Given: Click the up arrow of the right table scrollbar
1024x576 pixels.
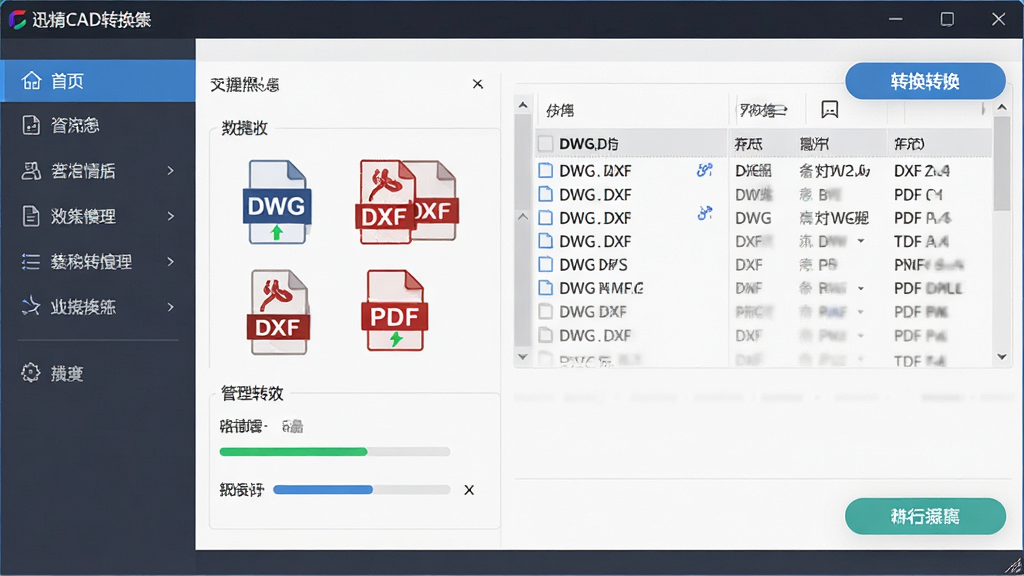Looking at the screenshot, I should (1002, 106).
